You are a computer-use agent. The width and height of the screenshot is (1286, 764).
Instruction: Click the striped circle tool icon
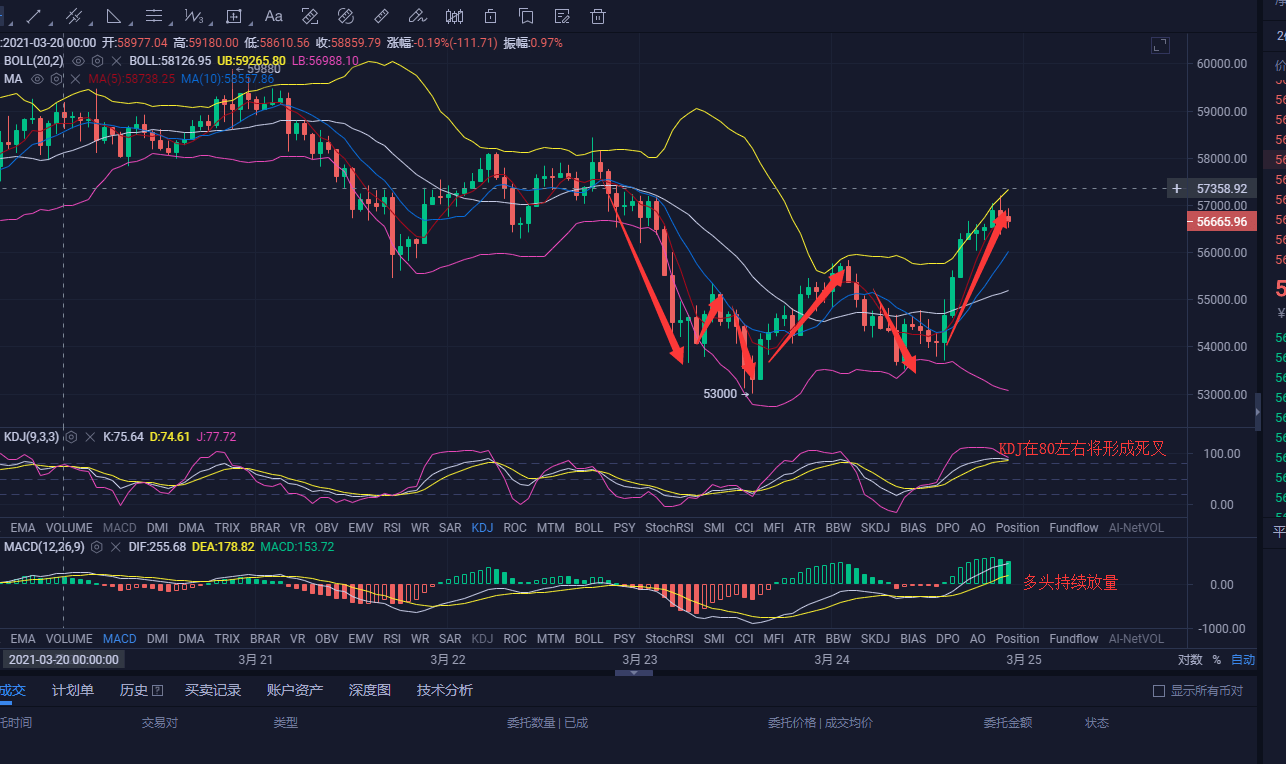pos(346,16)
